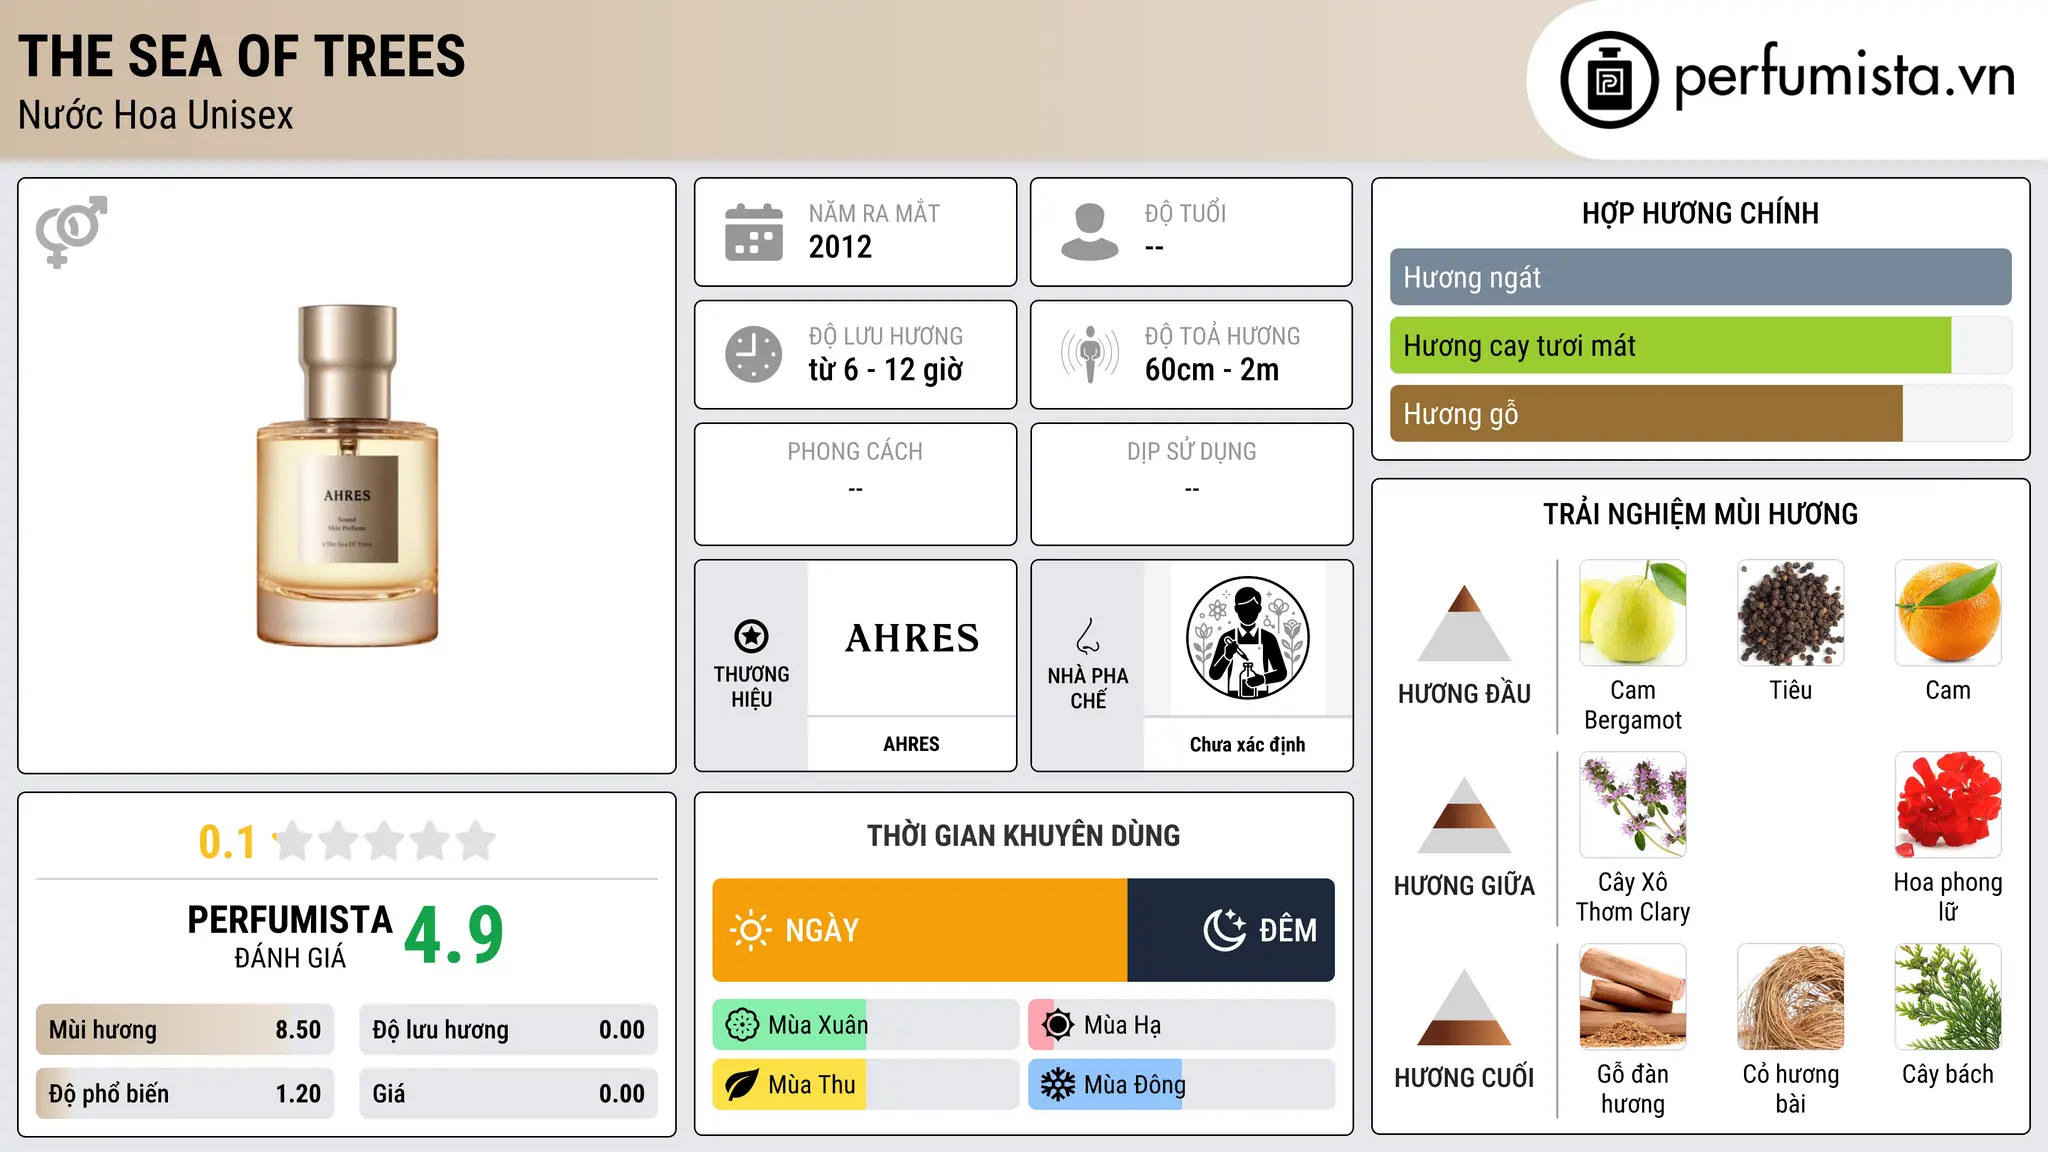Click the PERFUMISTA ĐÁNH GIÁ label

click(290, 935)
